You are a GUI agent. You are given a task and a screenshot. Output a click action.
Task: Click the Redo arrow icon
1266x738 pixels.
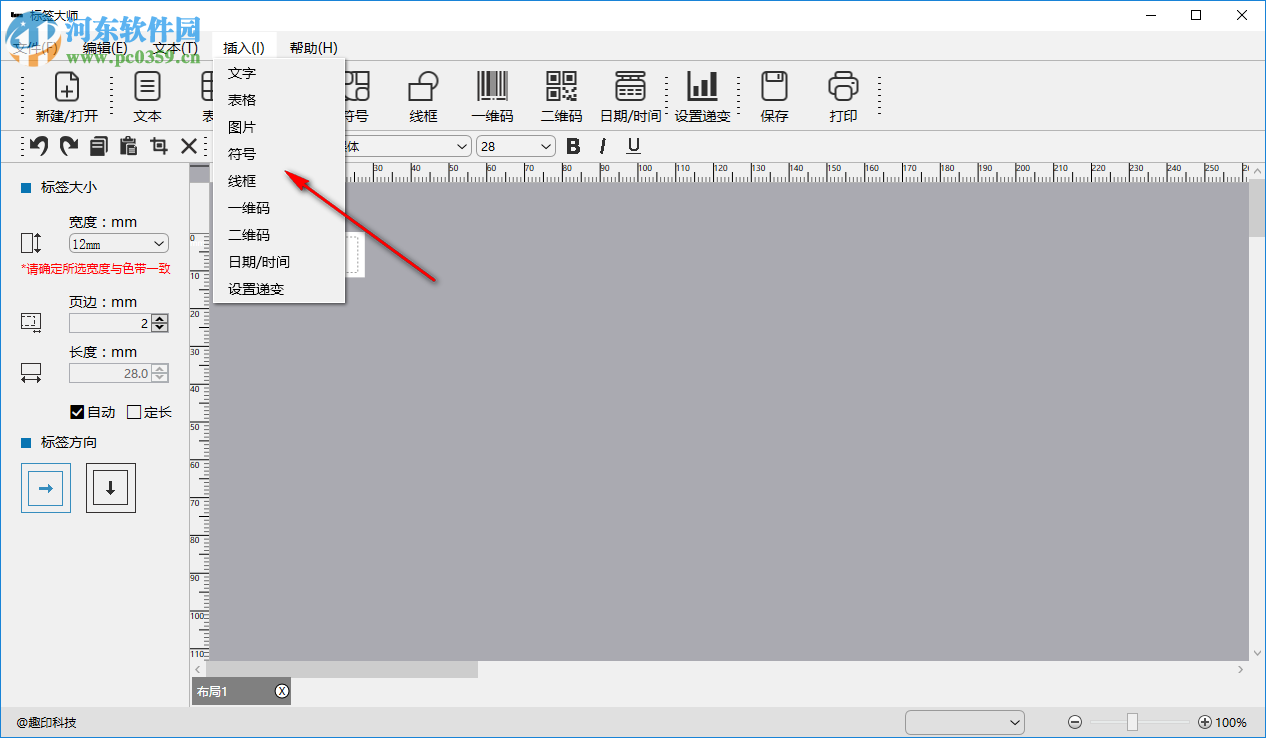tap(68, 146)
